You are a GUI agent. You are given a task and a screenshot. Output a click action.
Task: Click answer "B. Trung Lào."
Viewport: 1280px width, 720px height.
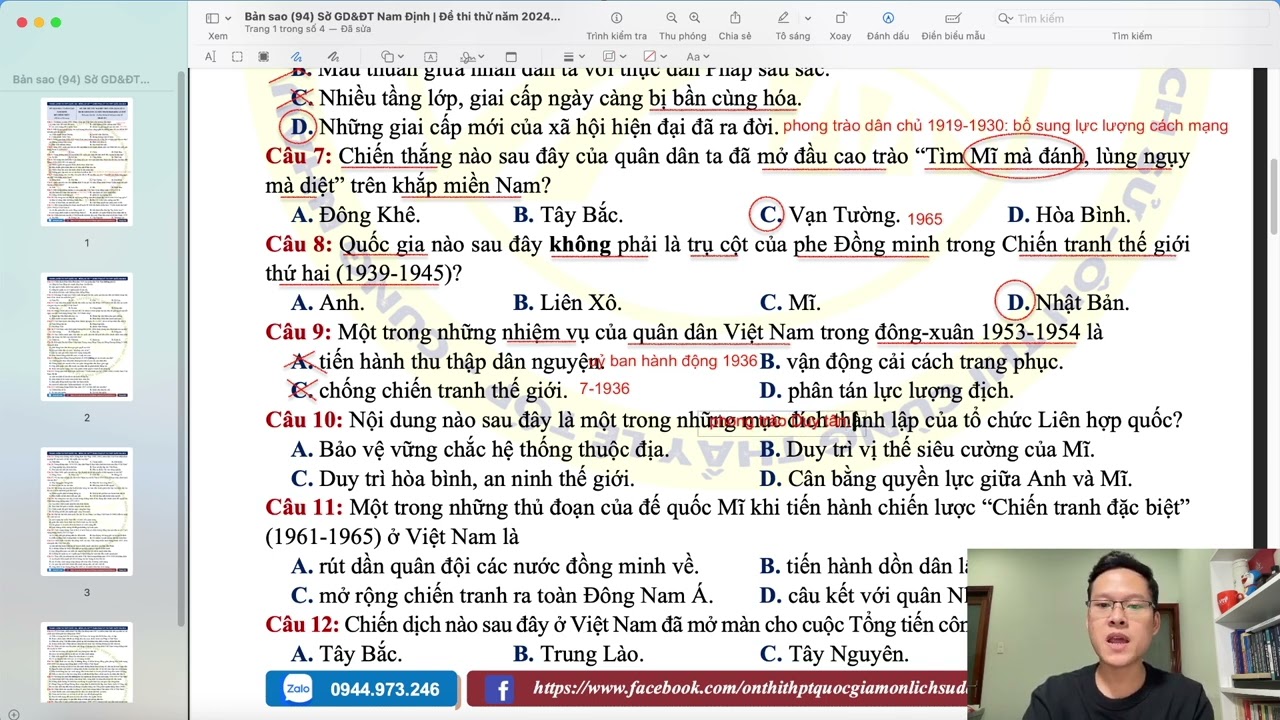click(578, 655)
